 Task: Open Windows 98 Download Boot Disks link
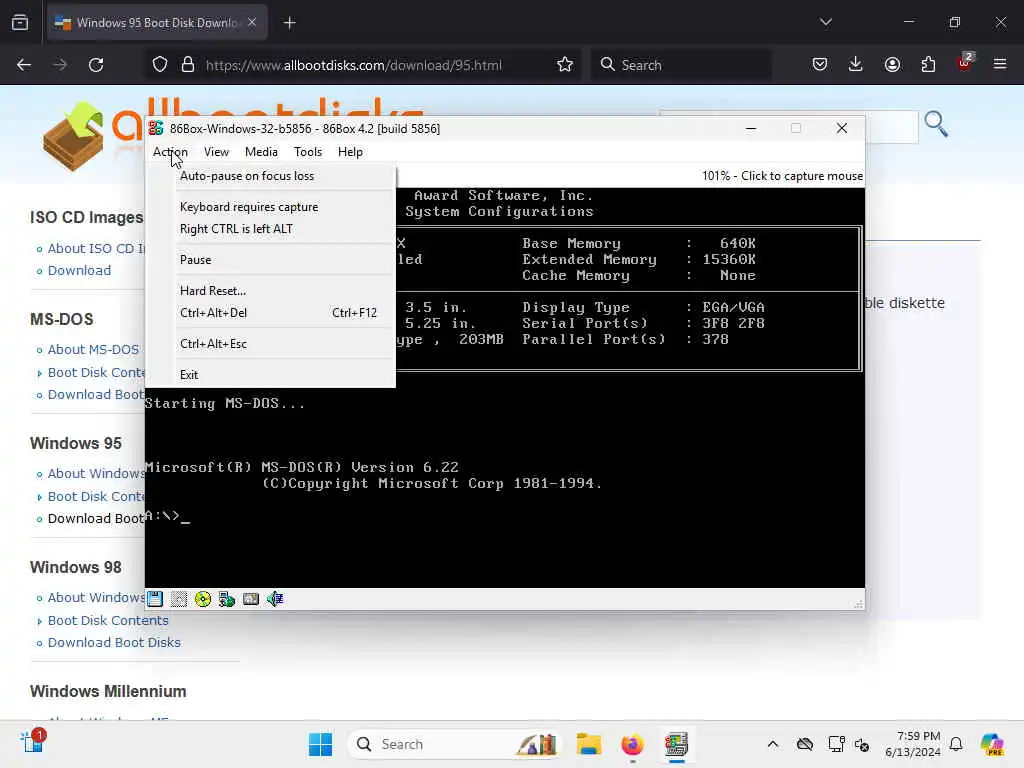(114, 643)
